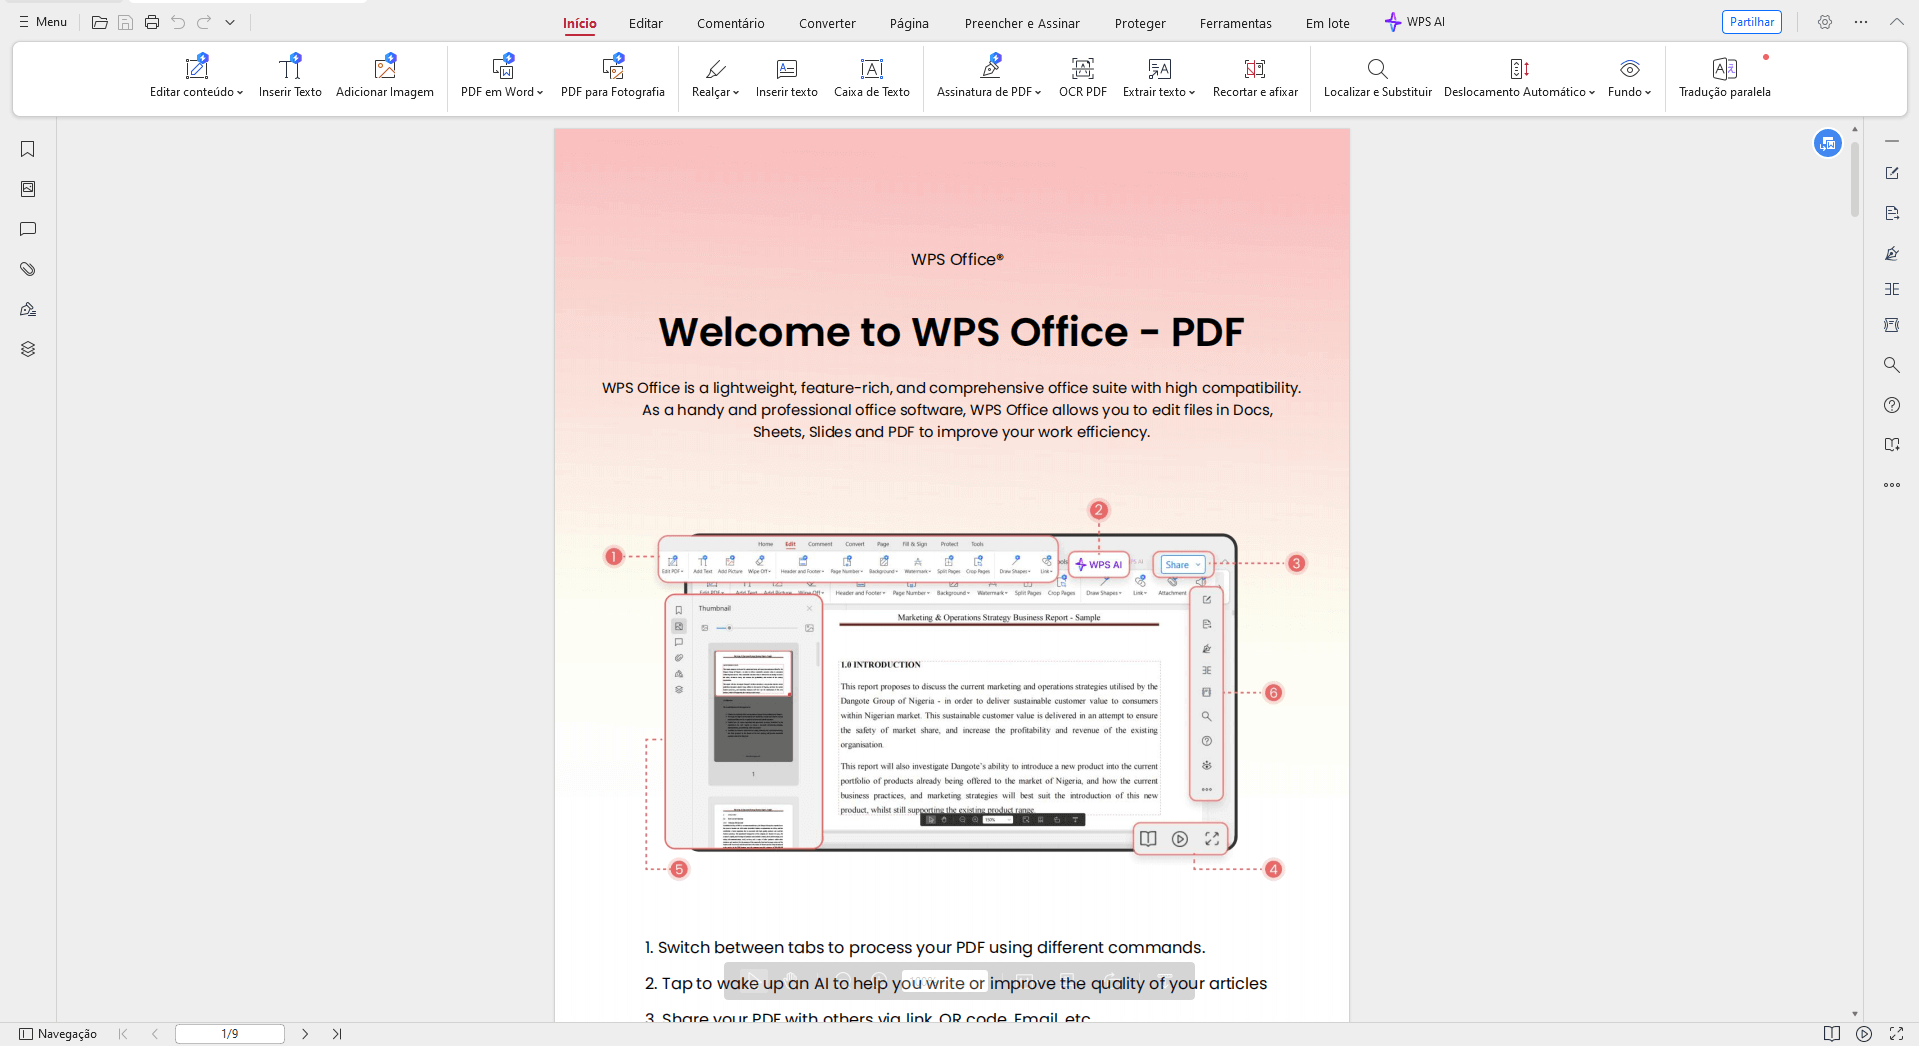This screenshot has height=1046, width=1919.
Task: Switch to the Comentário tab
Action: click(x=731, y=23)
